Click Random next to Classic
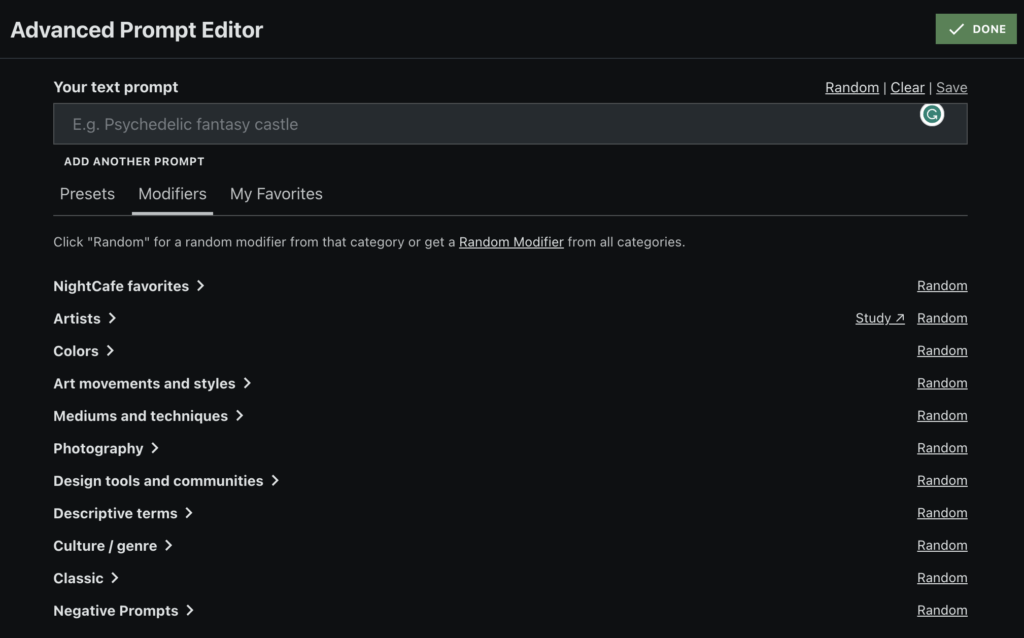The width and height of the screenshot is (1024, 638). point(942,578)
